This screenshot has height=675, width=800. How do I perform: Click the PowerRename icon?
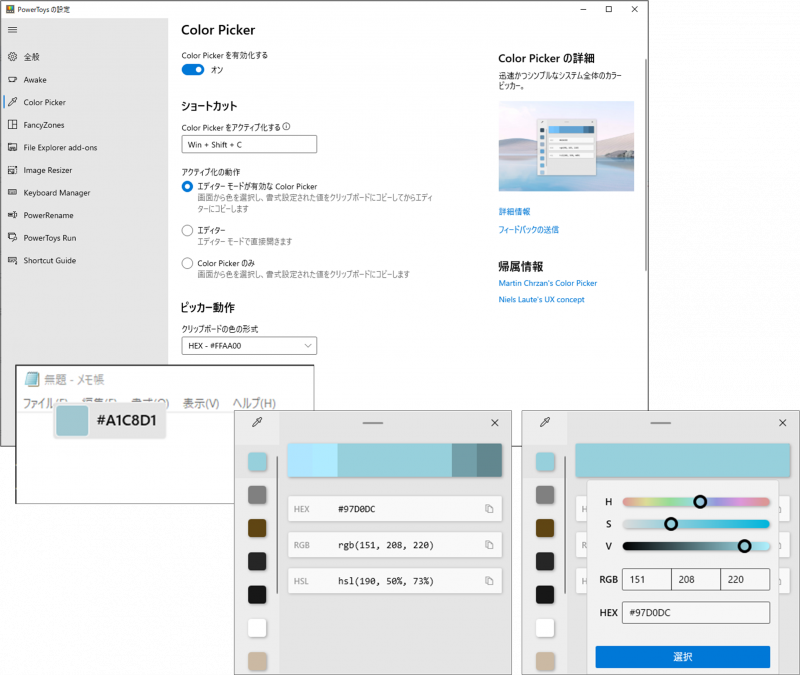coord(13,215)
